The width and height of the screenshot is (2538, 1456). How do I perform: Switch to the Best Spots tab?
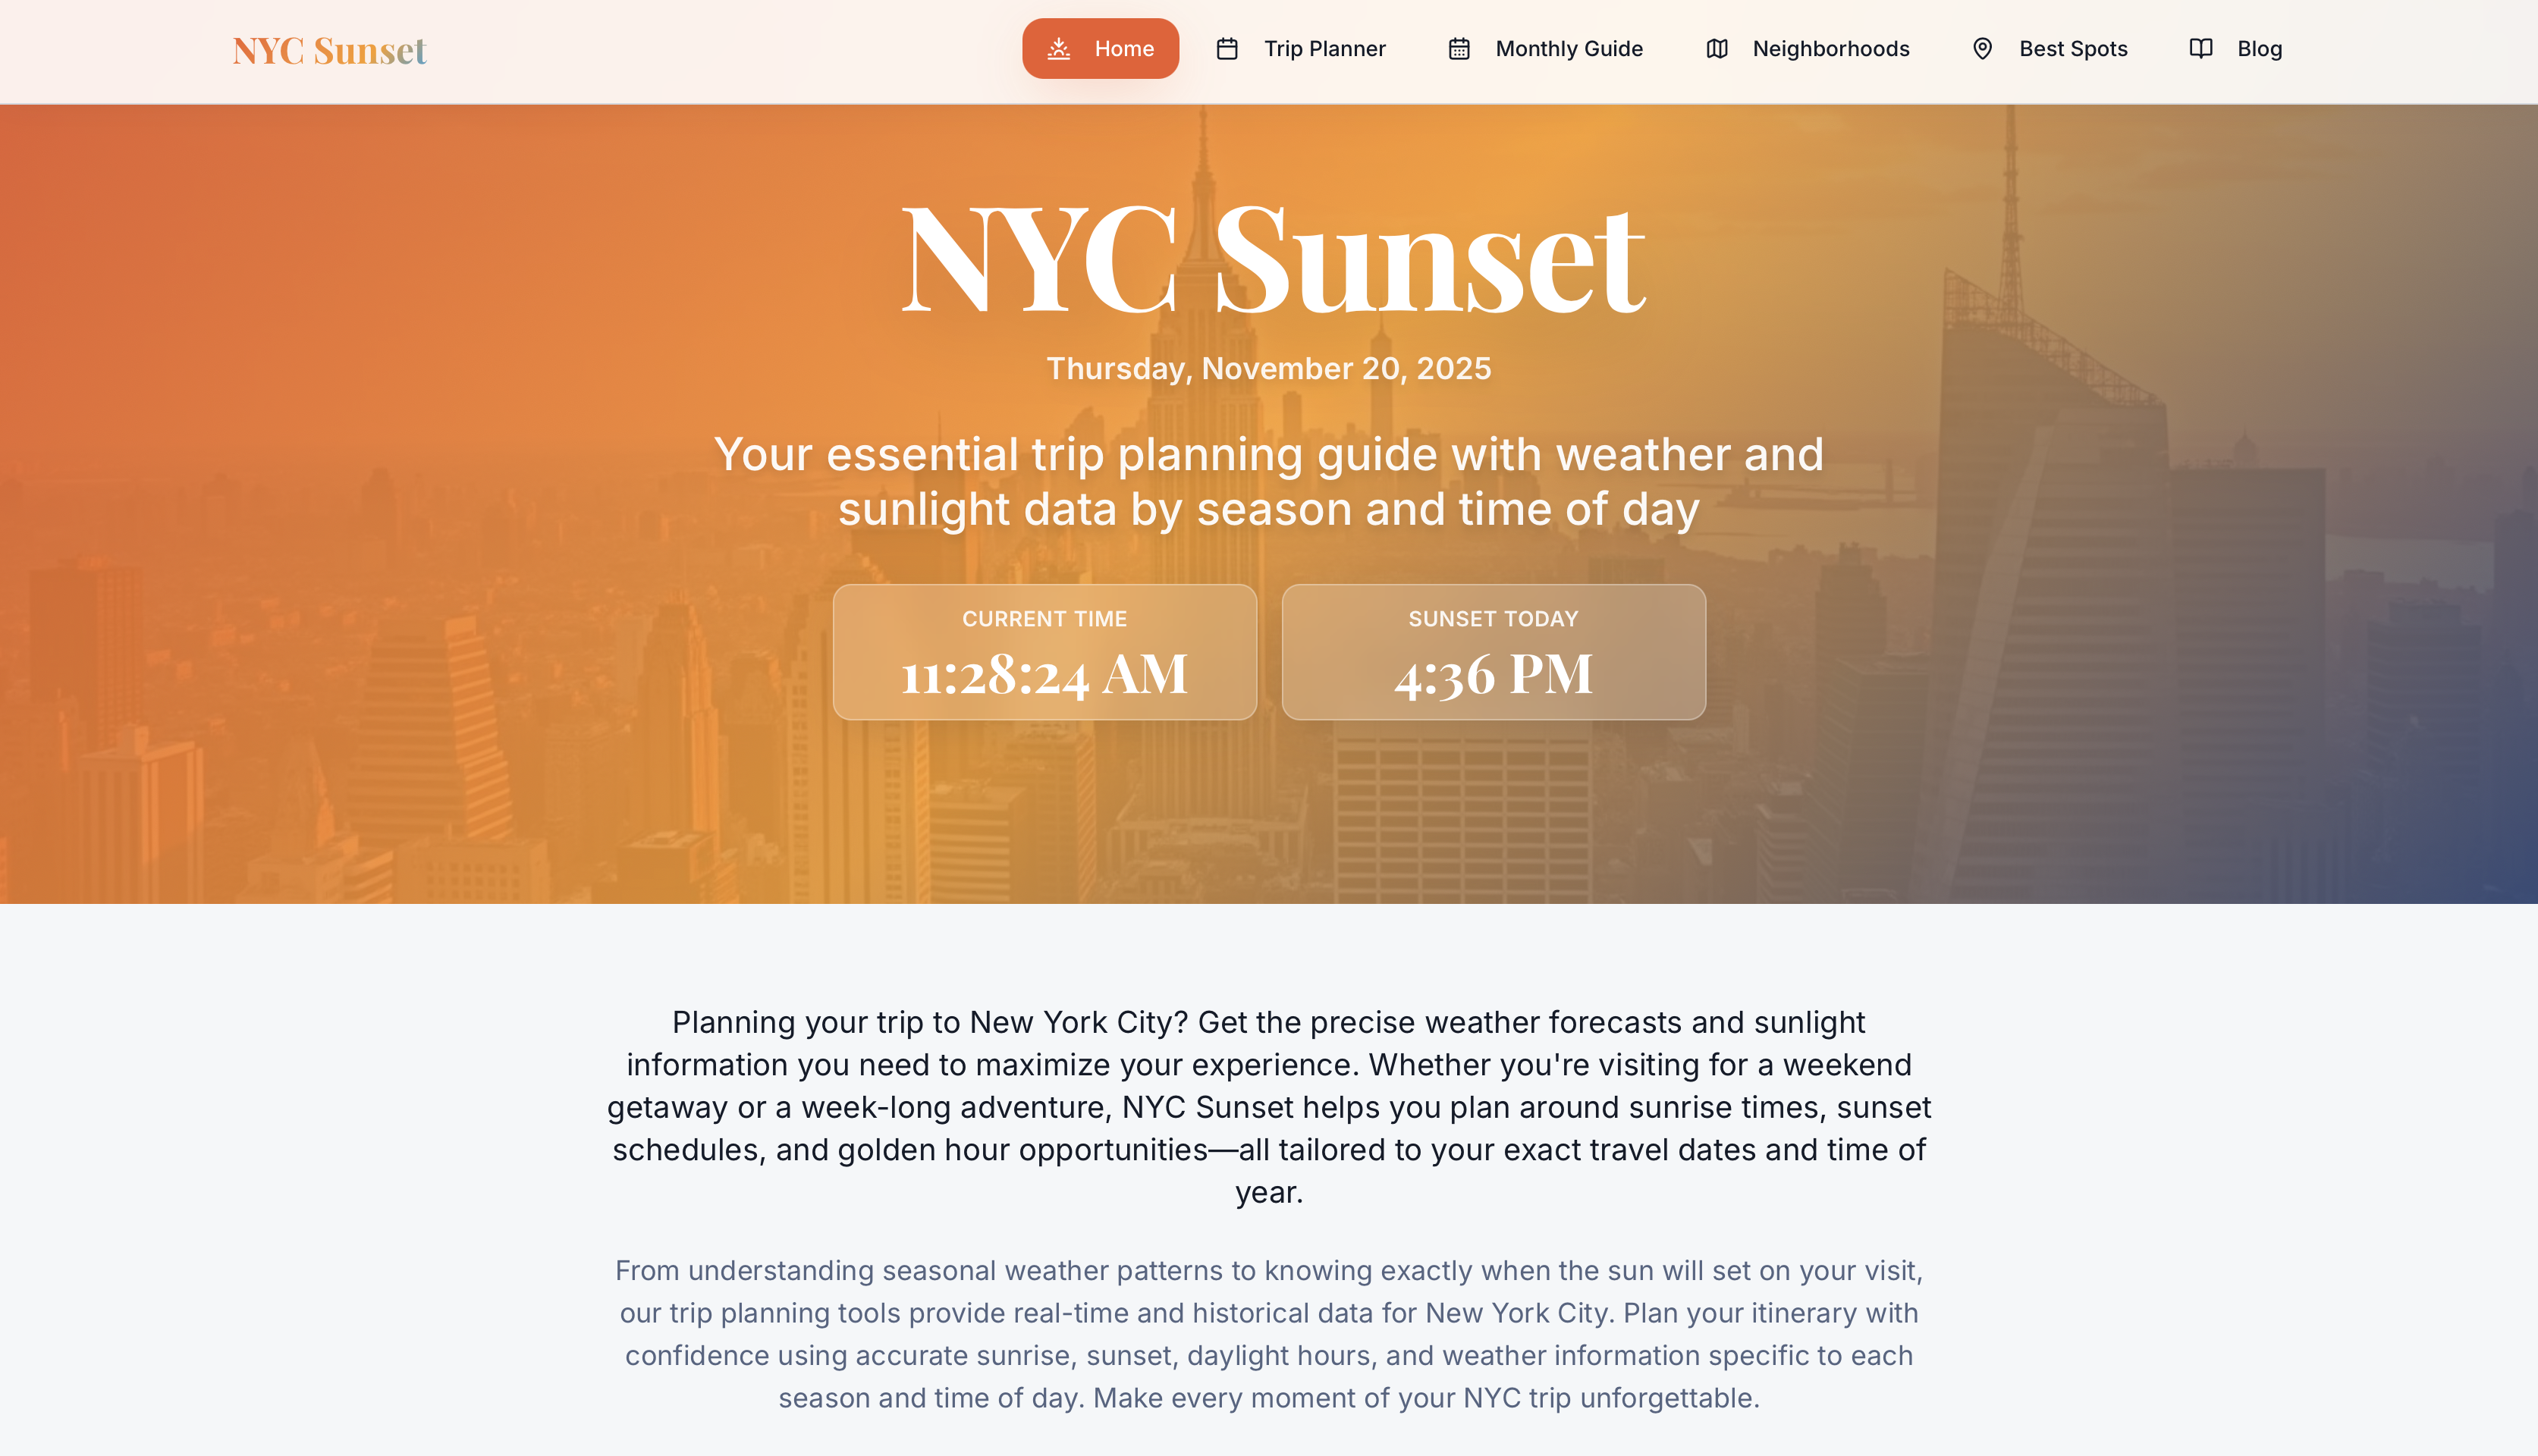coord(2073,48)
